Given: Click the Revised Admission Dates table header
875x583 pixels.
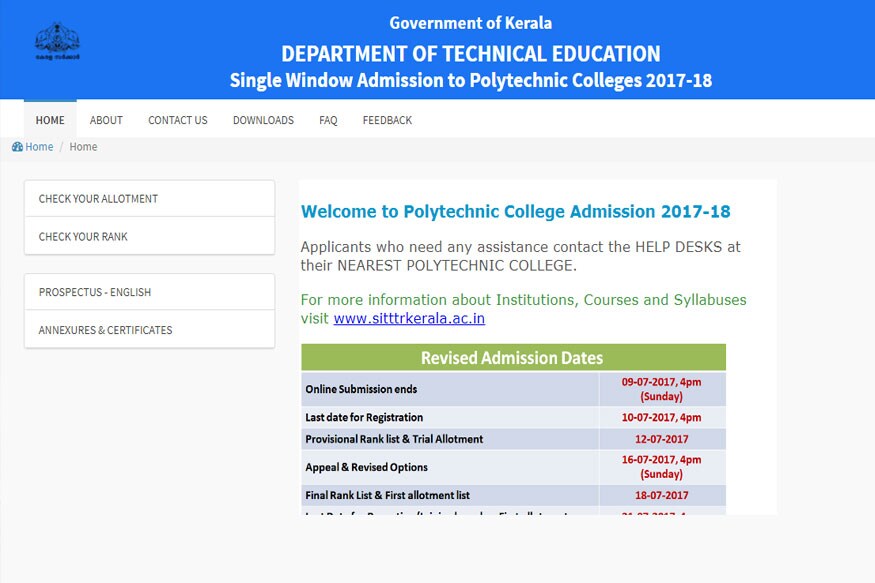Looking at the screenshot, I should coord(512,358).
